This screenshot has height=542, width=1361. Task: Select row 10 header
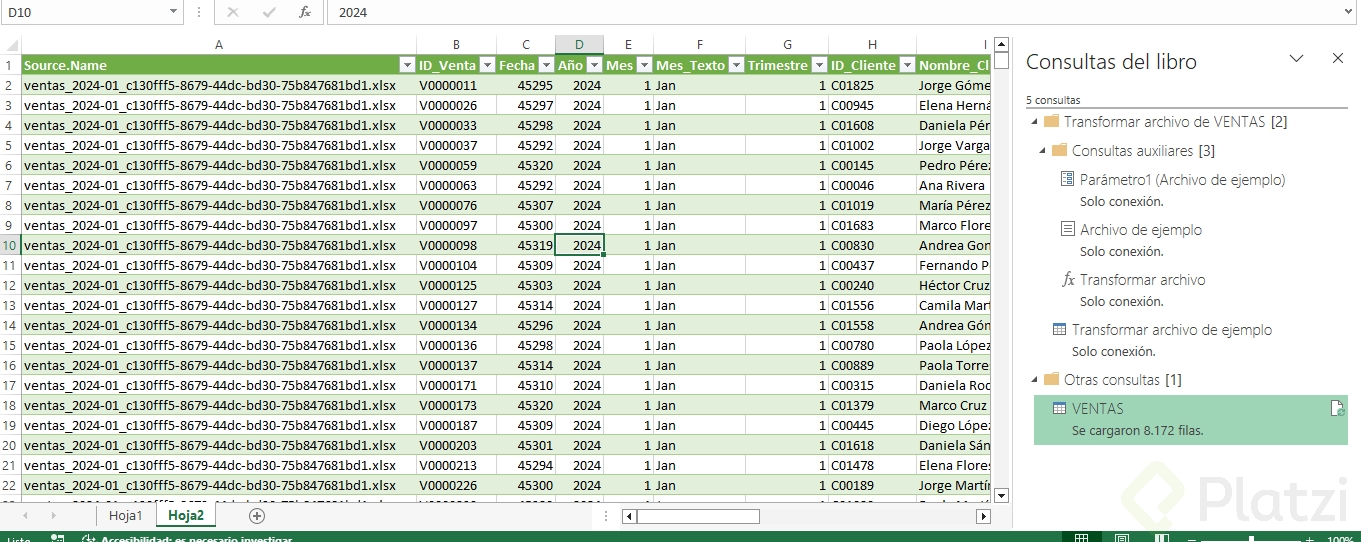10,245
